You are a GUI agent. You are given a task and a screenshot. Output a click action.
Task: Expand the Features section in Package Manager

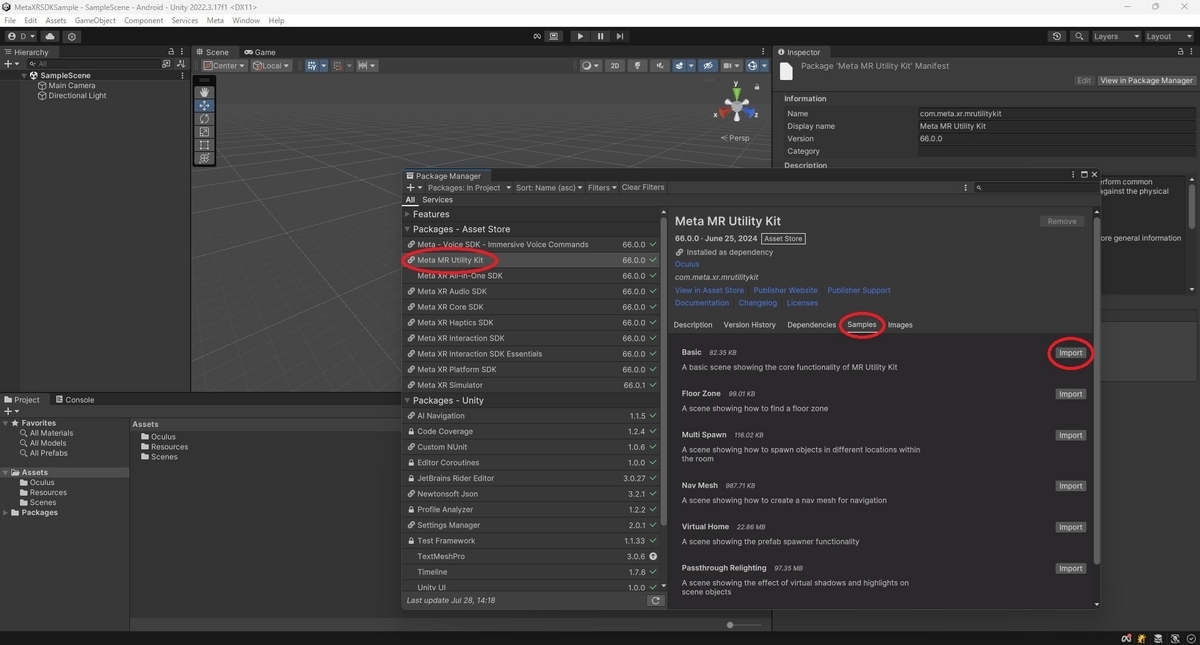[x=408, y=214]
